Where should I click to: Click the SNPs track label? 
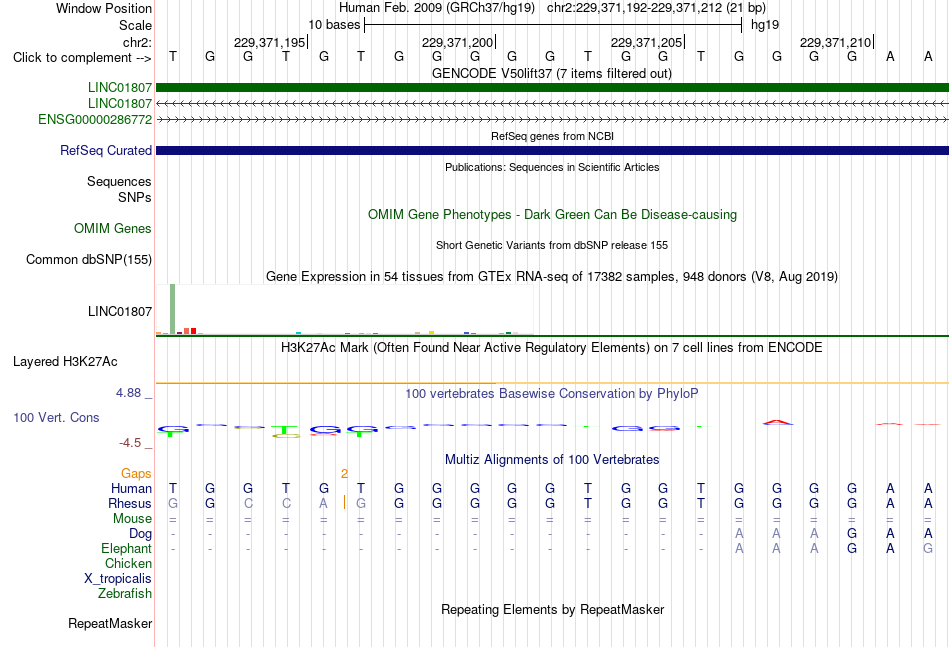(135, 197)
